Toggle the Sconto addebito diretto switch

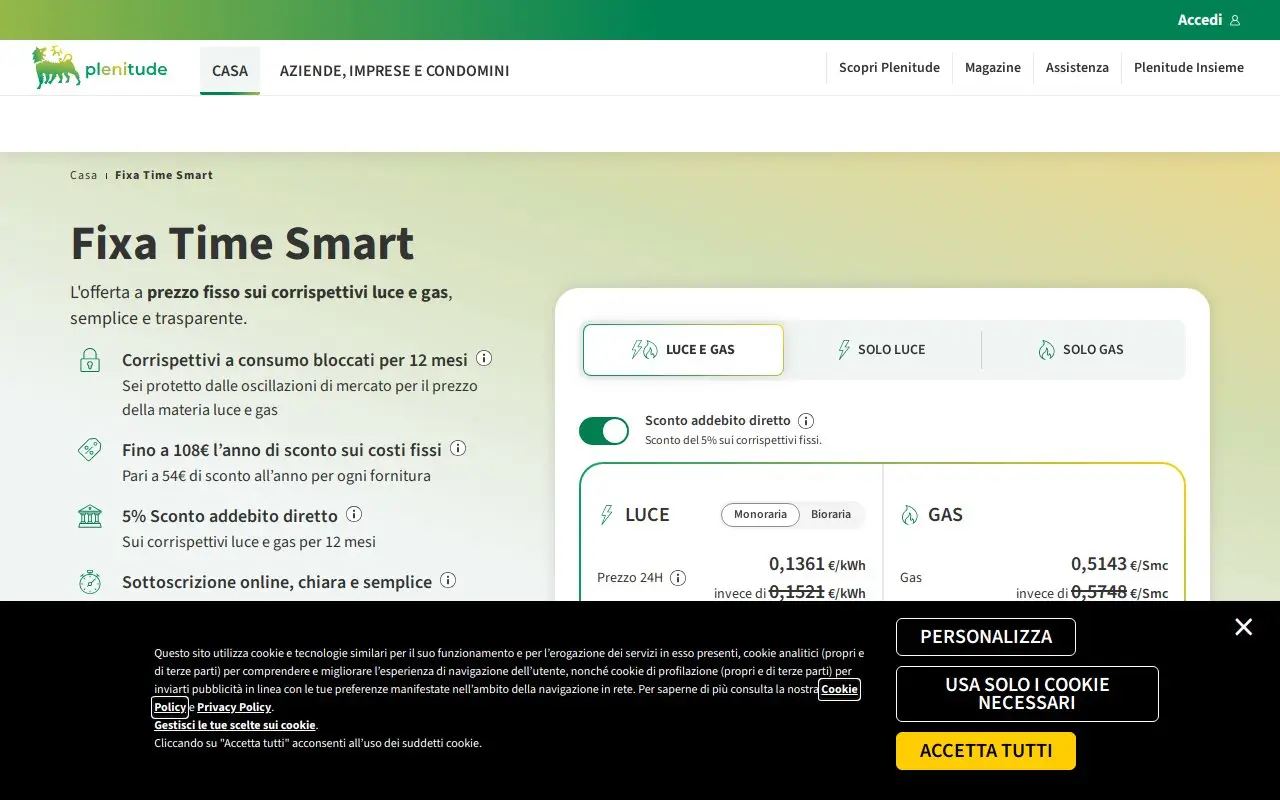pyautogui.click(x=604, y=431)
